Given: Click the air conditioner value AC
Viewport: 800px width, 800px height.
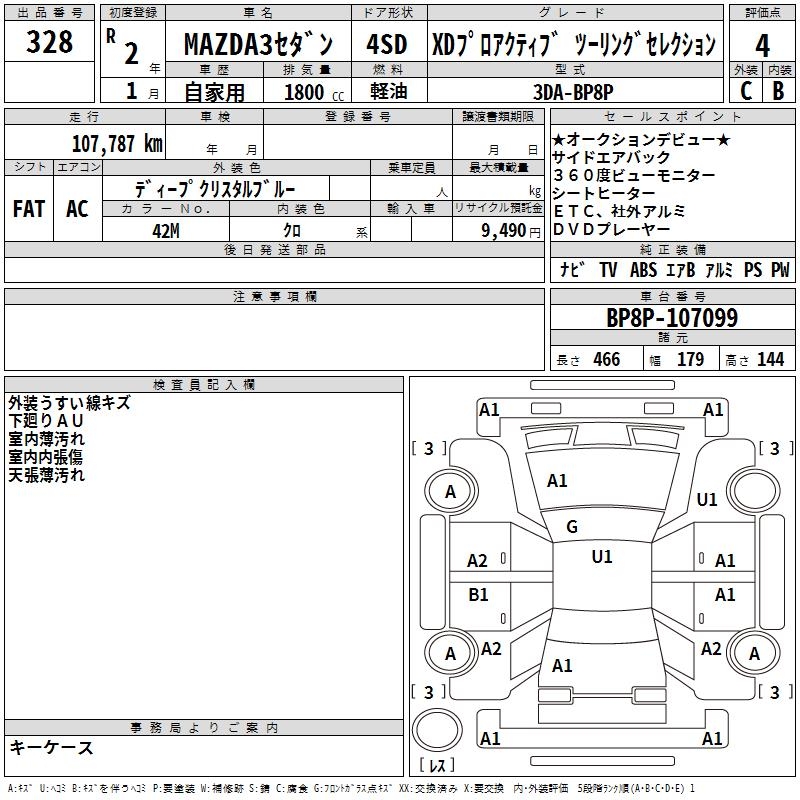Looking at the screenshot, I should [x=77, y=209].
